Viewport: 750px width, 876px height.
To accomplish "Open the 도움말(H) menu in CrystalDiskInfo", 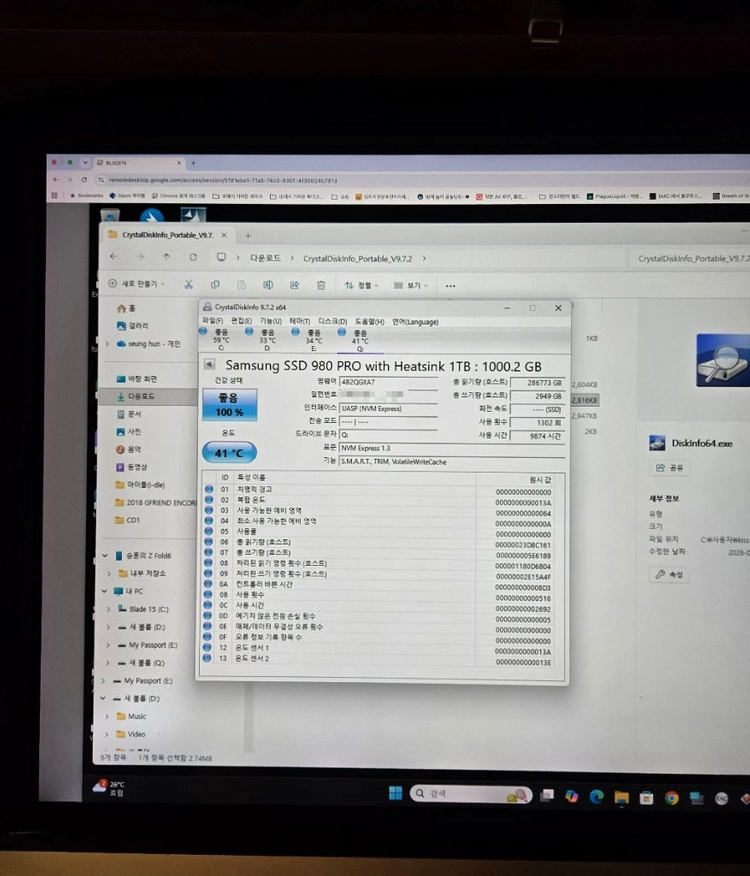I will tap(369, 322).
